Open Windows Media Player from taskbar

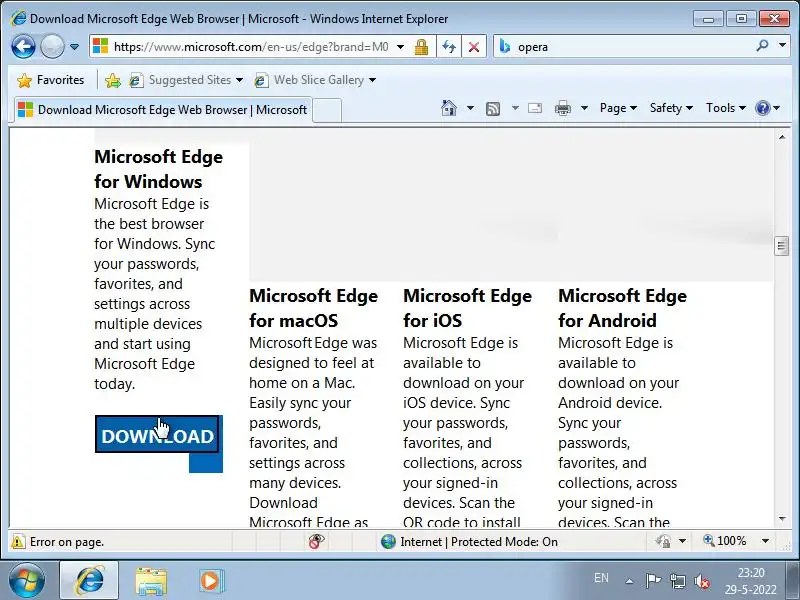[210, 581]
